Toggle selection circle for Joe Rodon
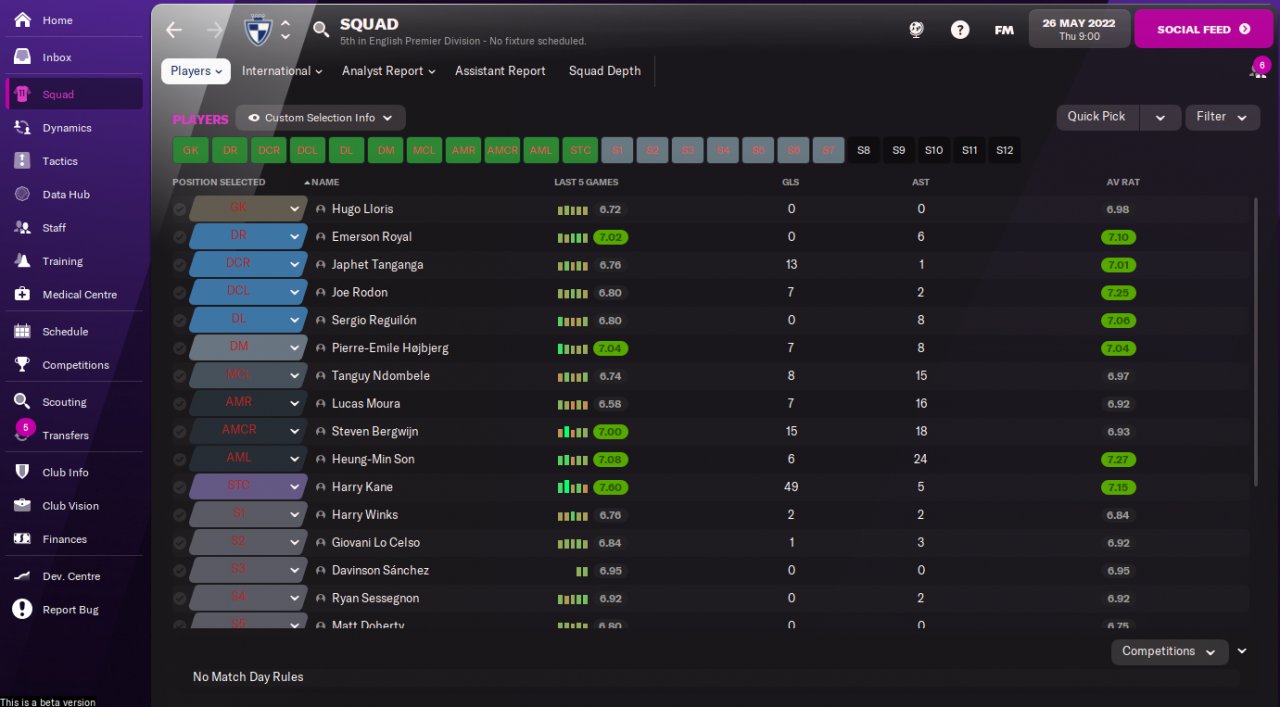Screen dimensions: 1280x707 tap(179, 293)
